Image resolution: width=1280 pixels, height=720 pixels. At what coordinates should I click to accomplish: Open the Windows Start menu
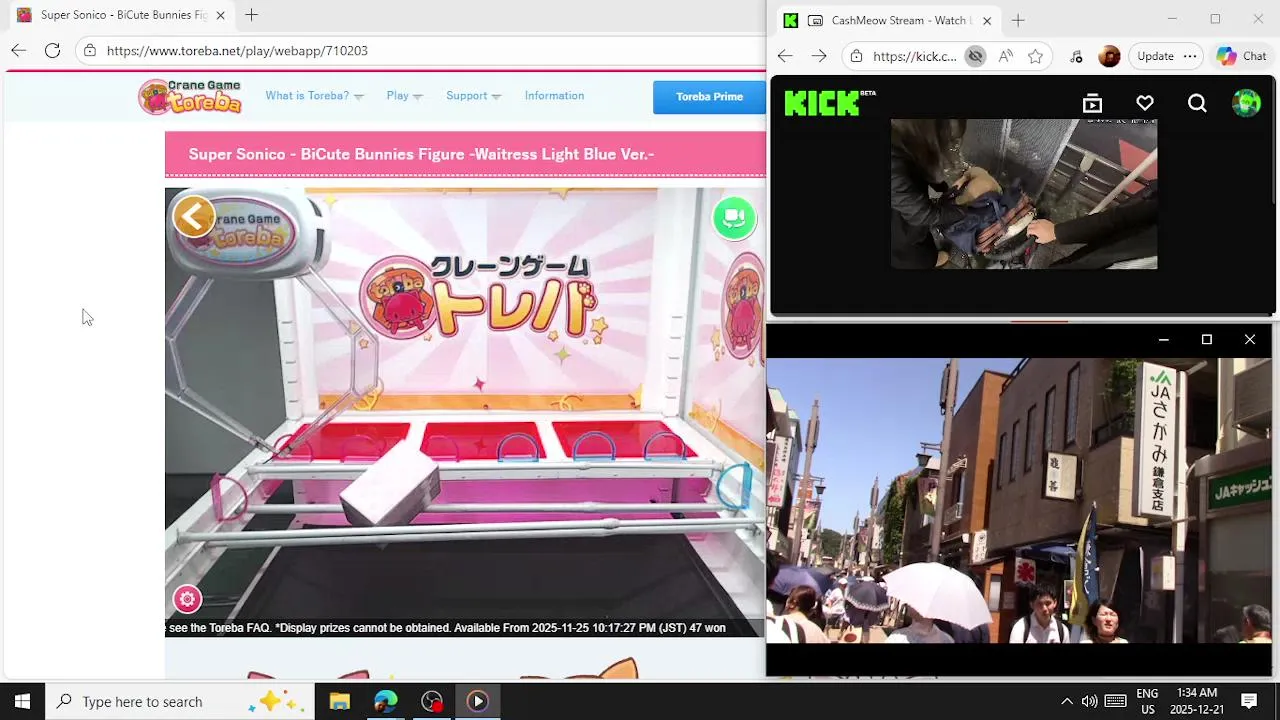[x=22, y=701]
